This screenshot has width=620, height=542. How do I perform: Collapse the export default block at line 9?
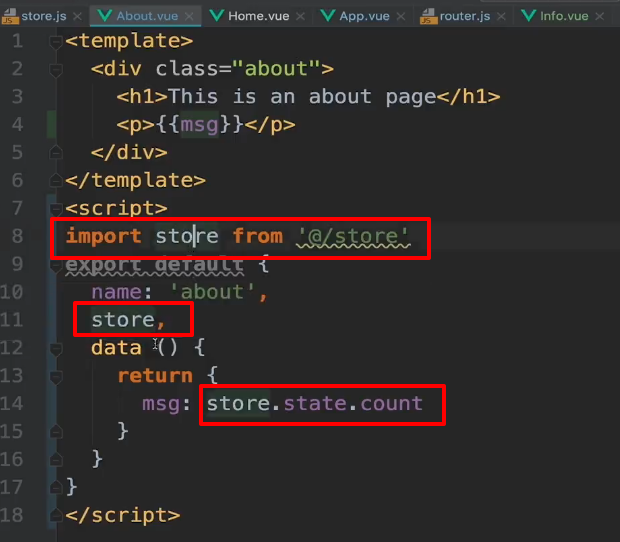[x=56, y=265]
